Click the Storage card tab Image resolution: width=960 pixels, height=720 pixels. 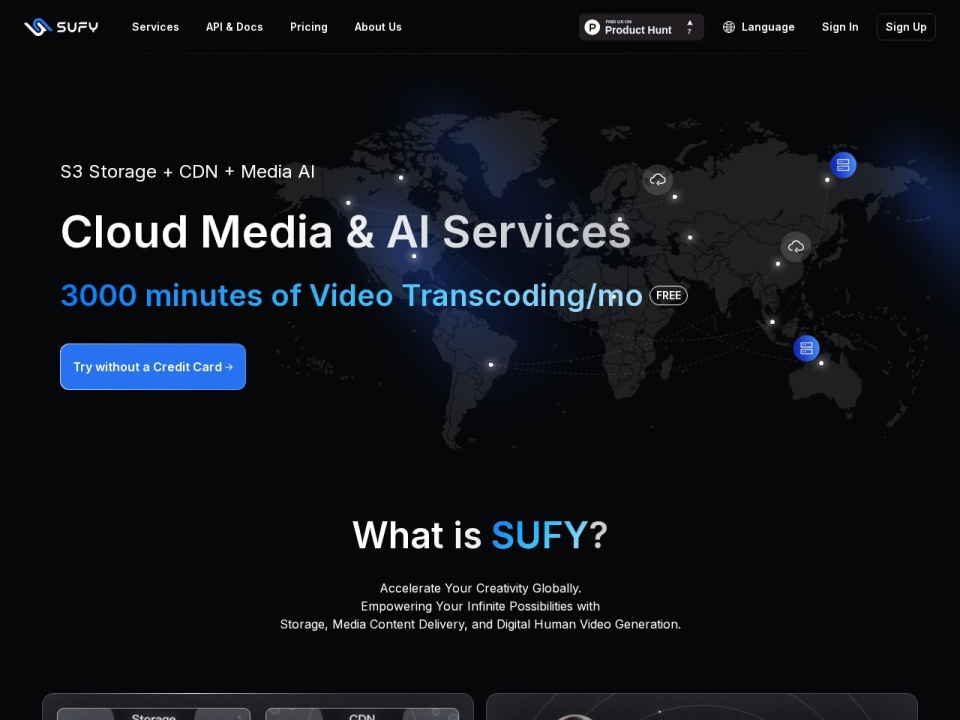[x=154, y=714]
